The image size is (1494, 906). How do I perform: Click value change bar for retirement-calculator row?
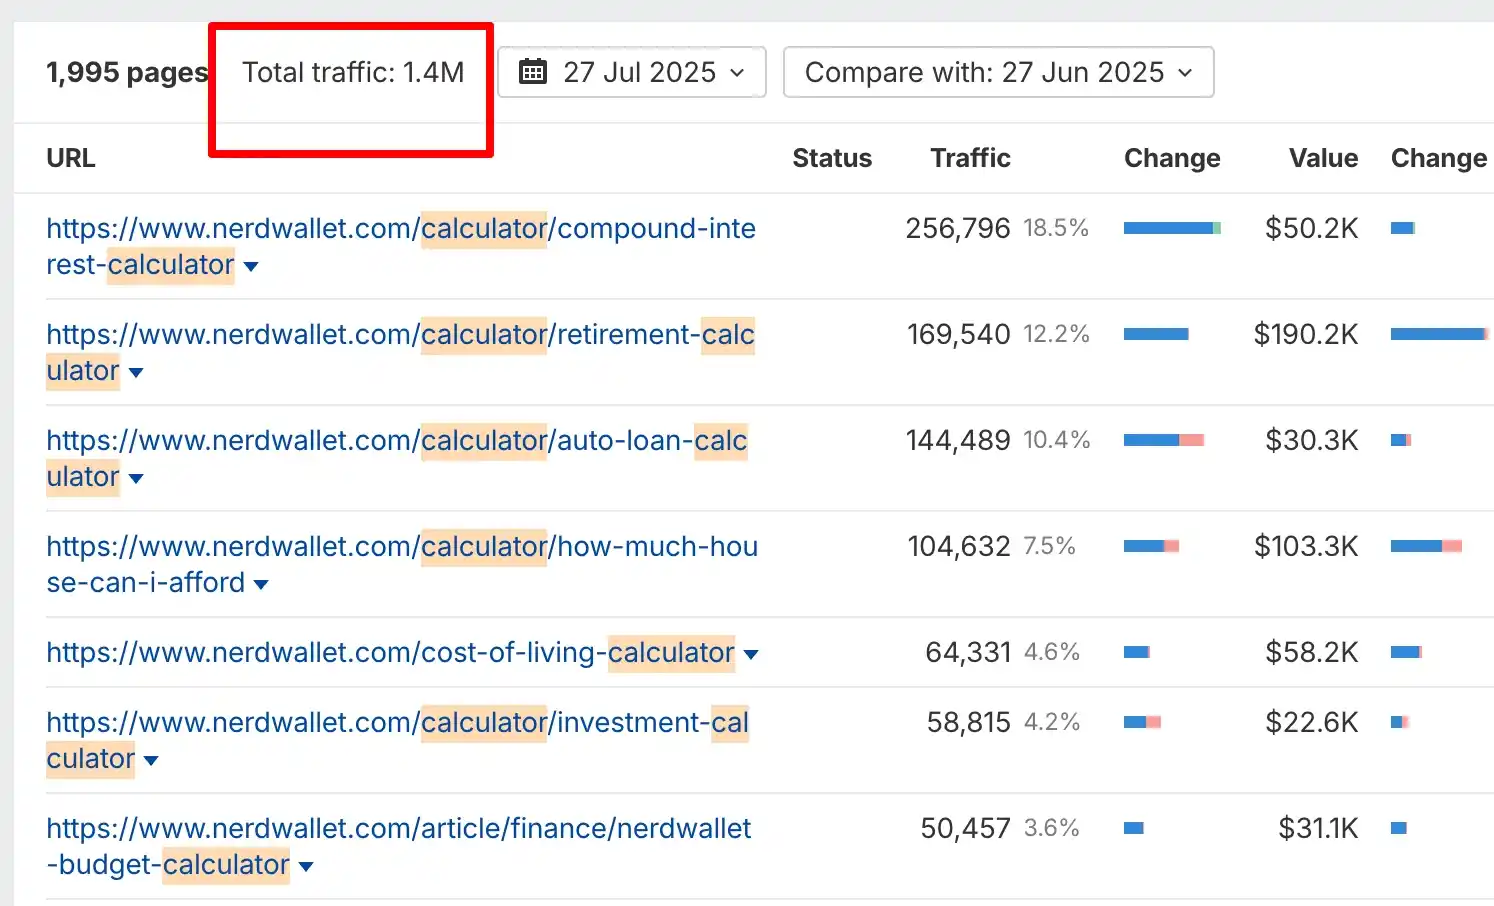1440,334
